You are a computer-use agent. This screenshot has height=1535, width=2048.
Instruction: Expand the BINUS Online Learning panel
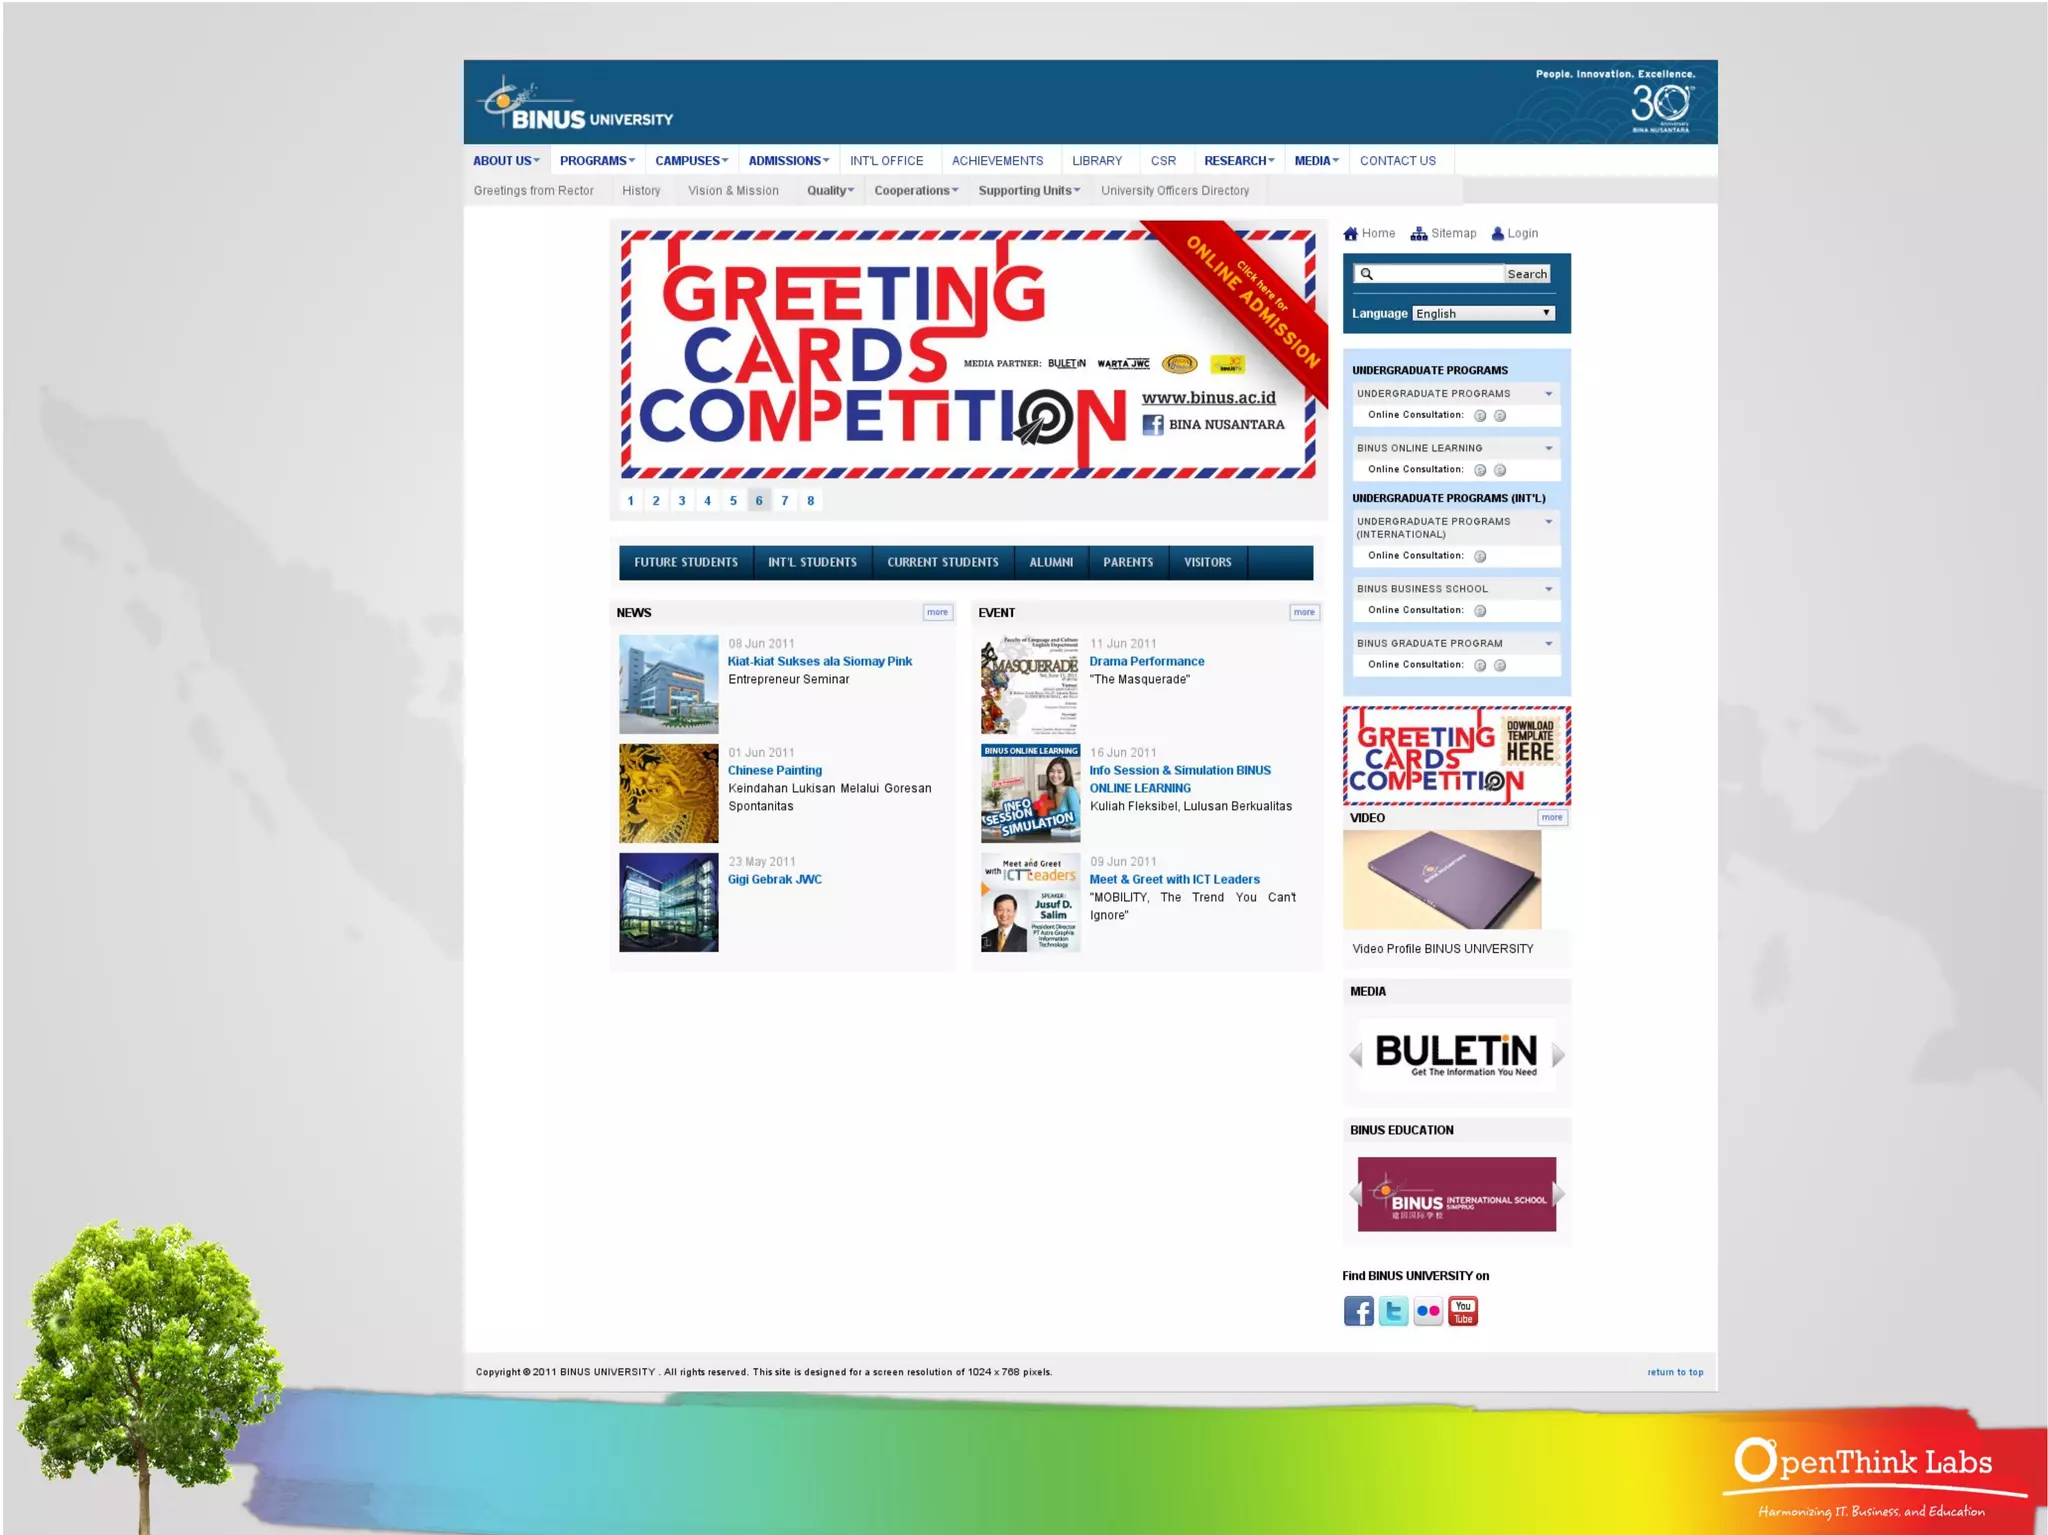click(1548, 448)
